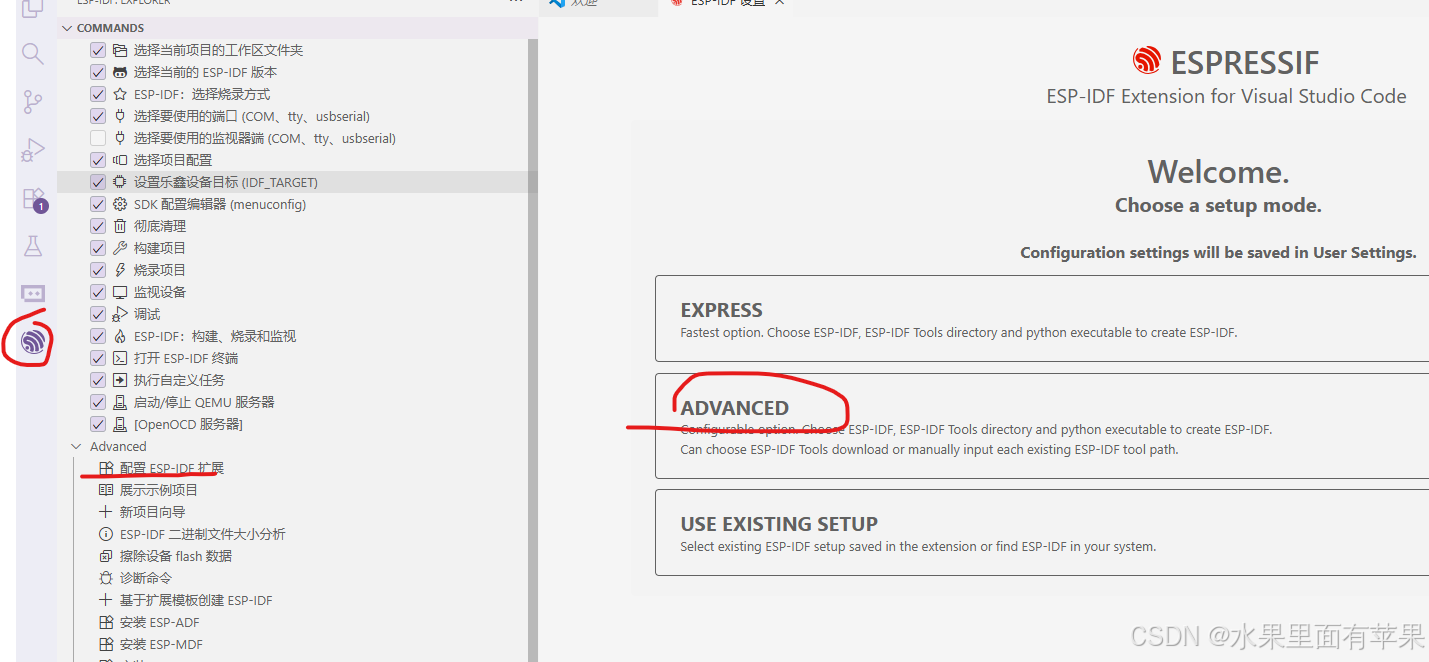Viewport: 1429px width, 662px height.
Task: Open the Remote Explorer monitor icon
Action: (33, 293)
